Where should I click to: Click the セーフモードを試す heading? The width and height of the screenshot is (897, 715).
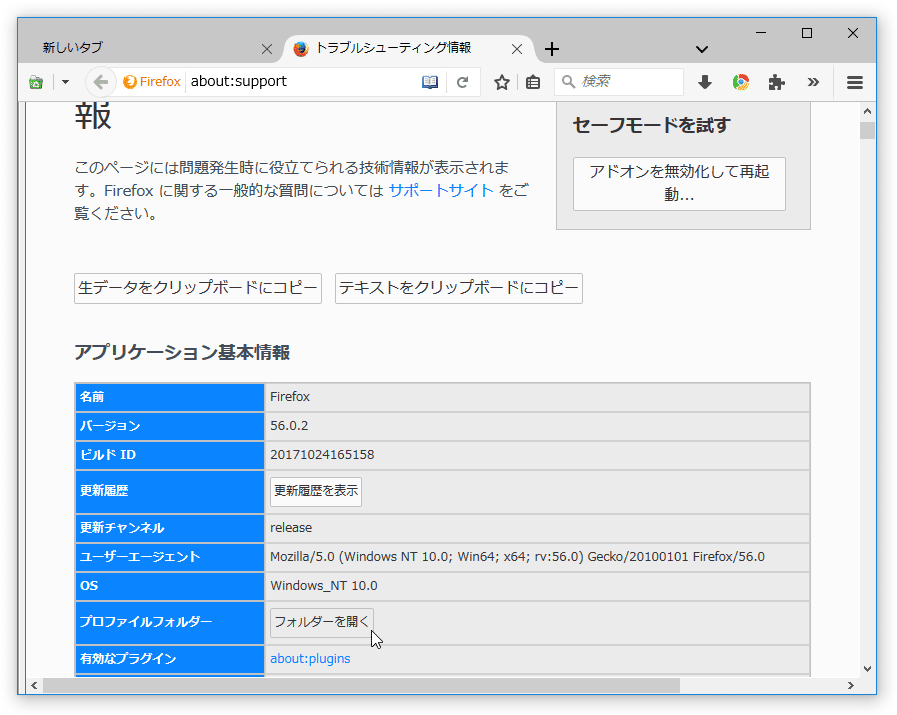pos(652,125)
